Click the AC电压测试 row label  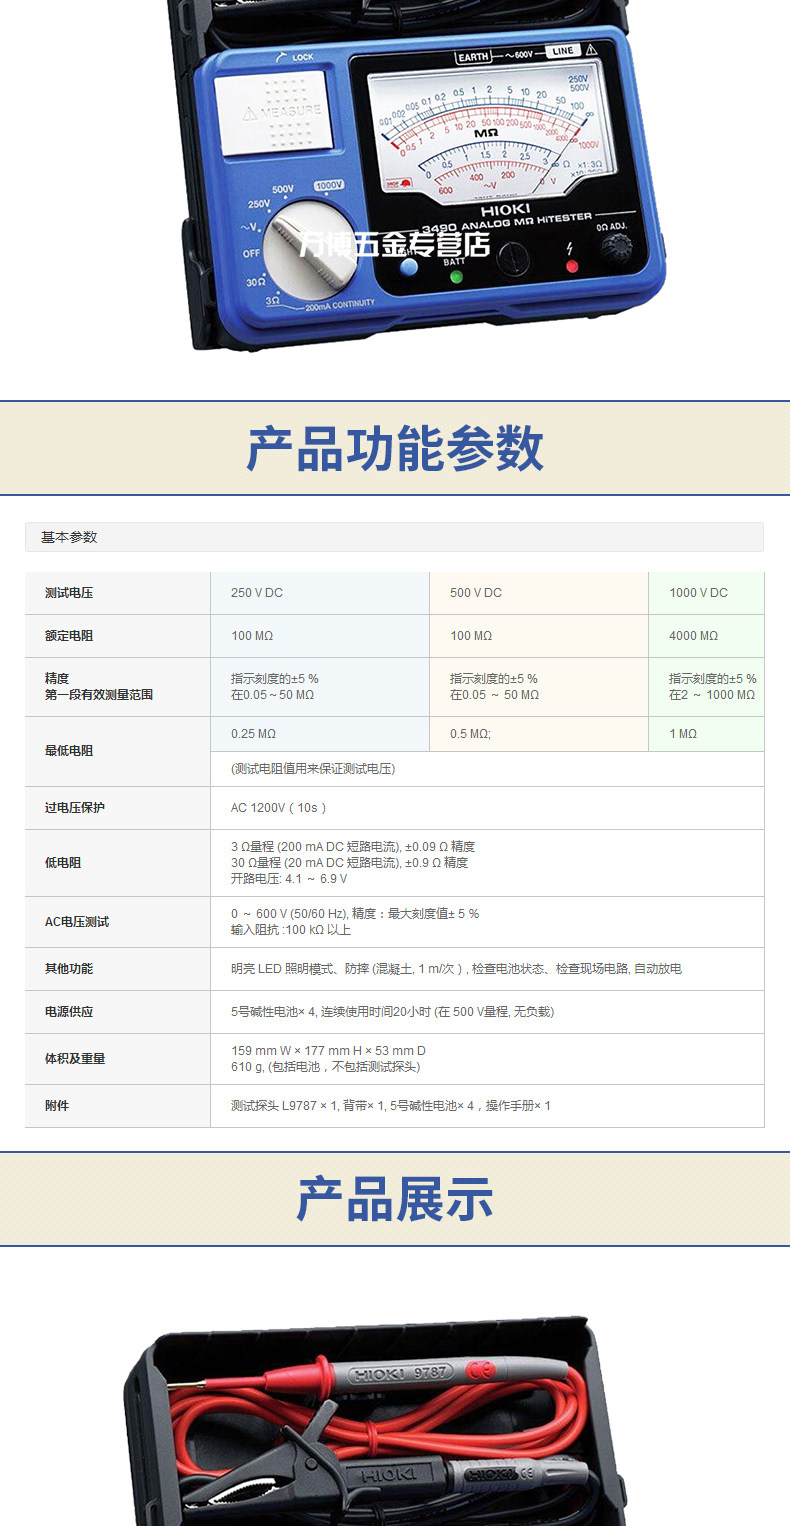(77, 922)
